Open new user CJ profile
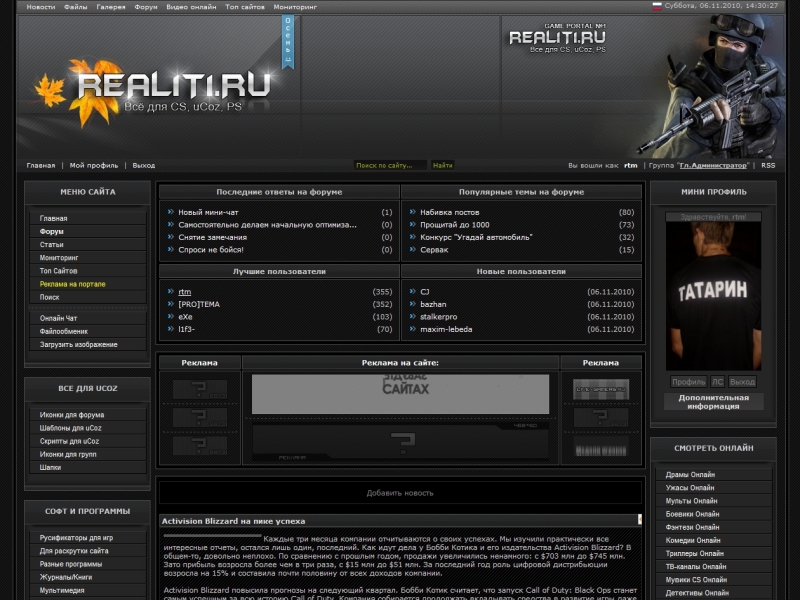800x600 pixels. [425, 292]
